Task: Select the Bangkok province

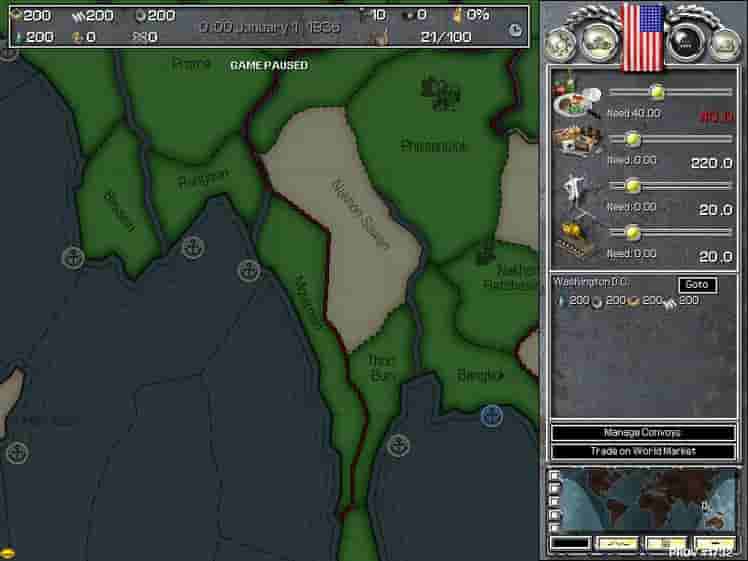Action: pos(480,376)
